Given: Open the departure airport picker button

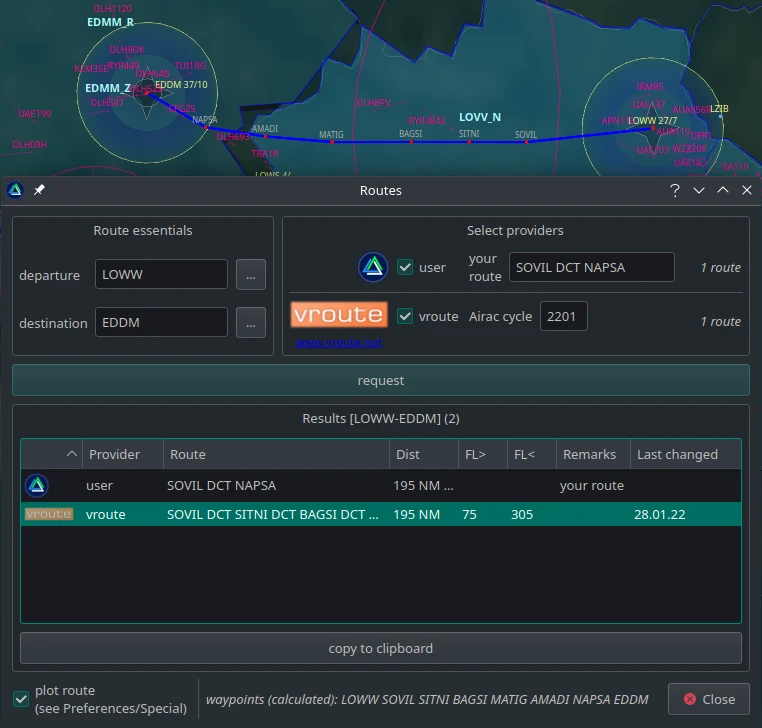Looking at the screenshot, I should (251, 275).
